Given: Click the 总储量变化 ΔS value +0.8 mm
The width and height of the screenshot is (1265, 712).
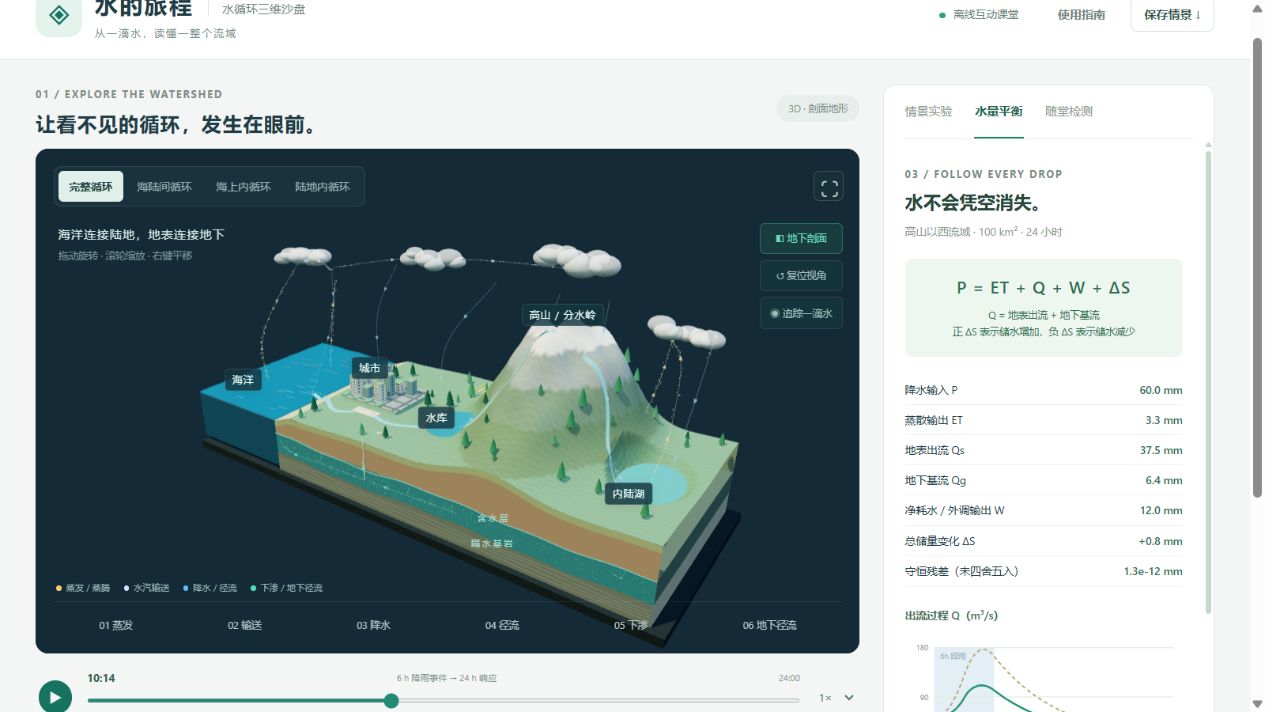Looking at the screenshot, I should 1161,541.
